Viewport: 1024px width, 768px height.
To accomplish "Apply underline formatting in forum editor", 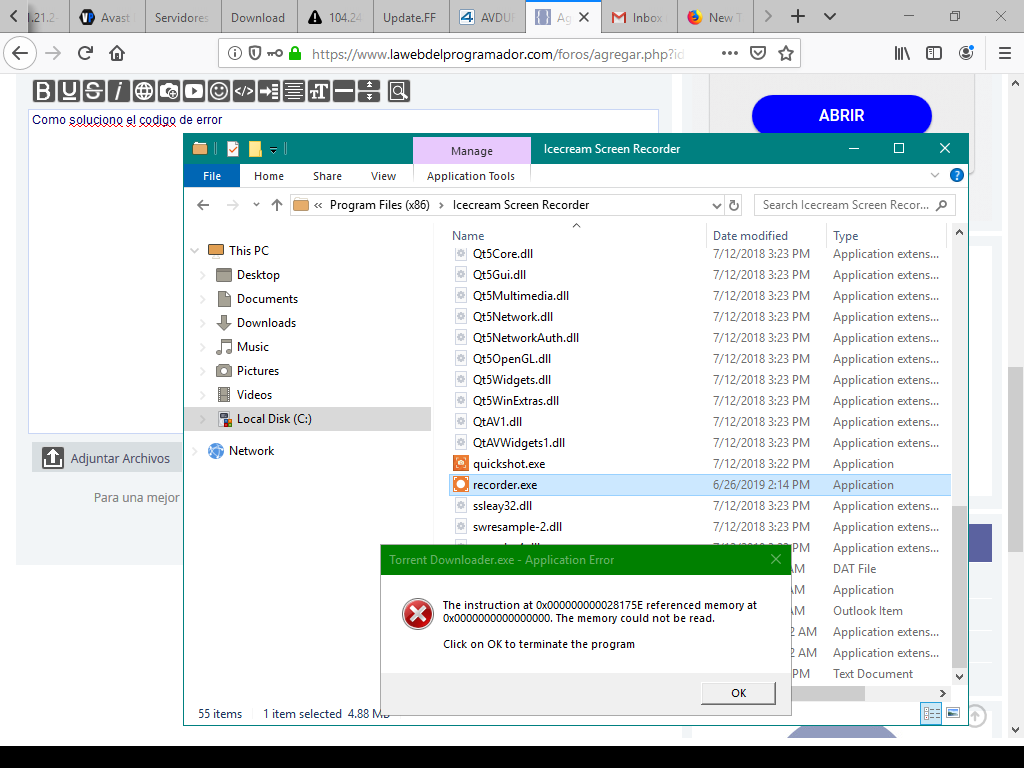I will pos(69,91).
